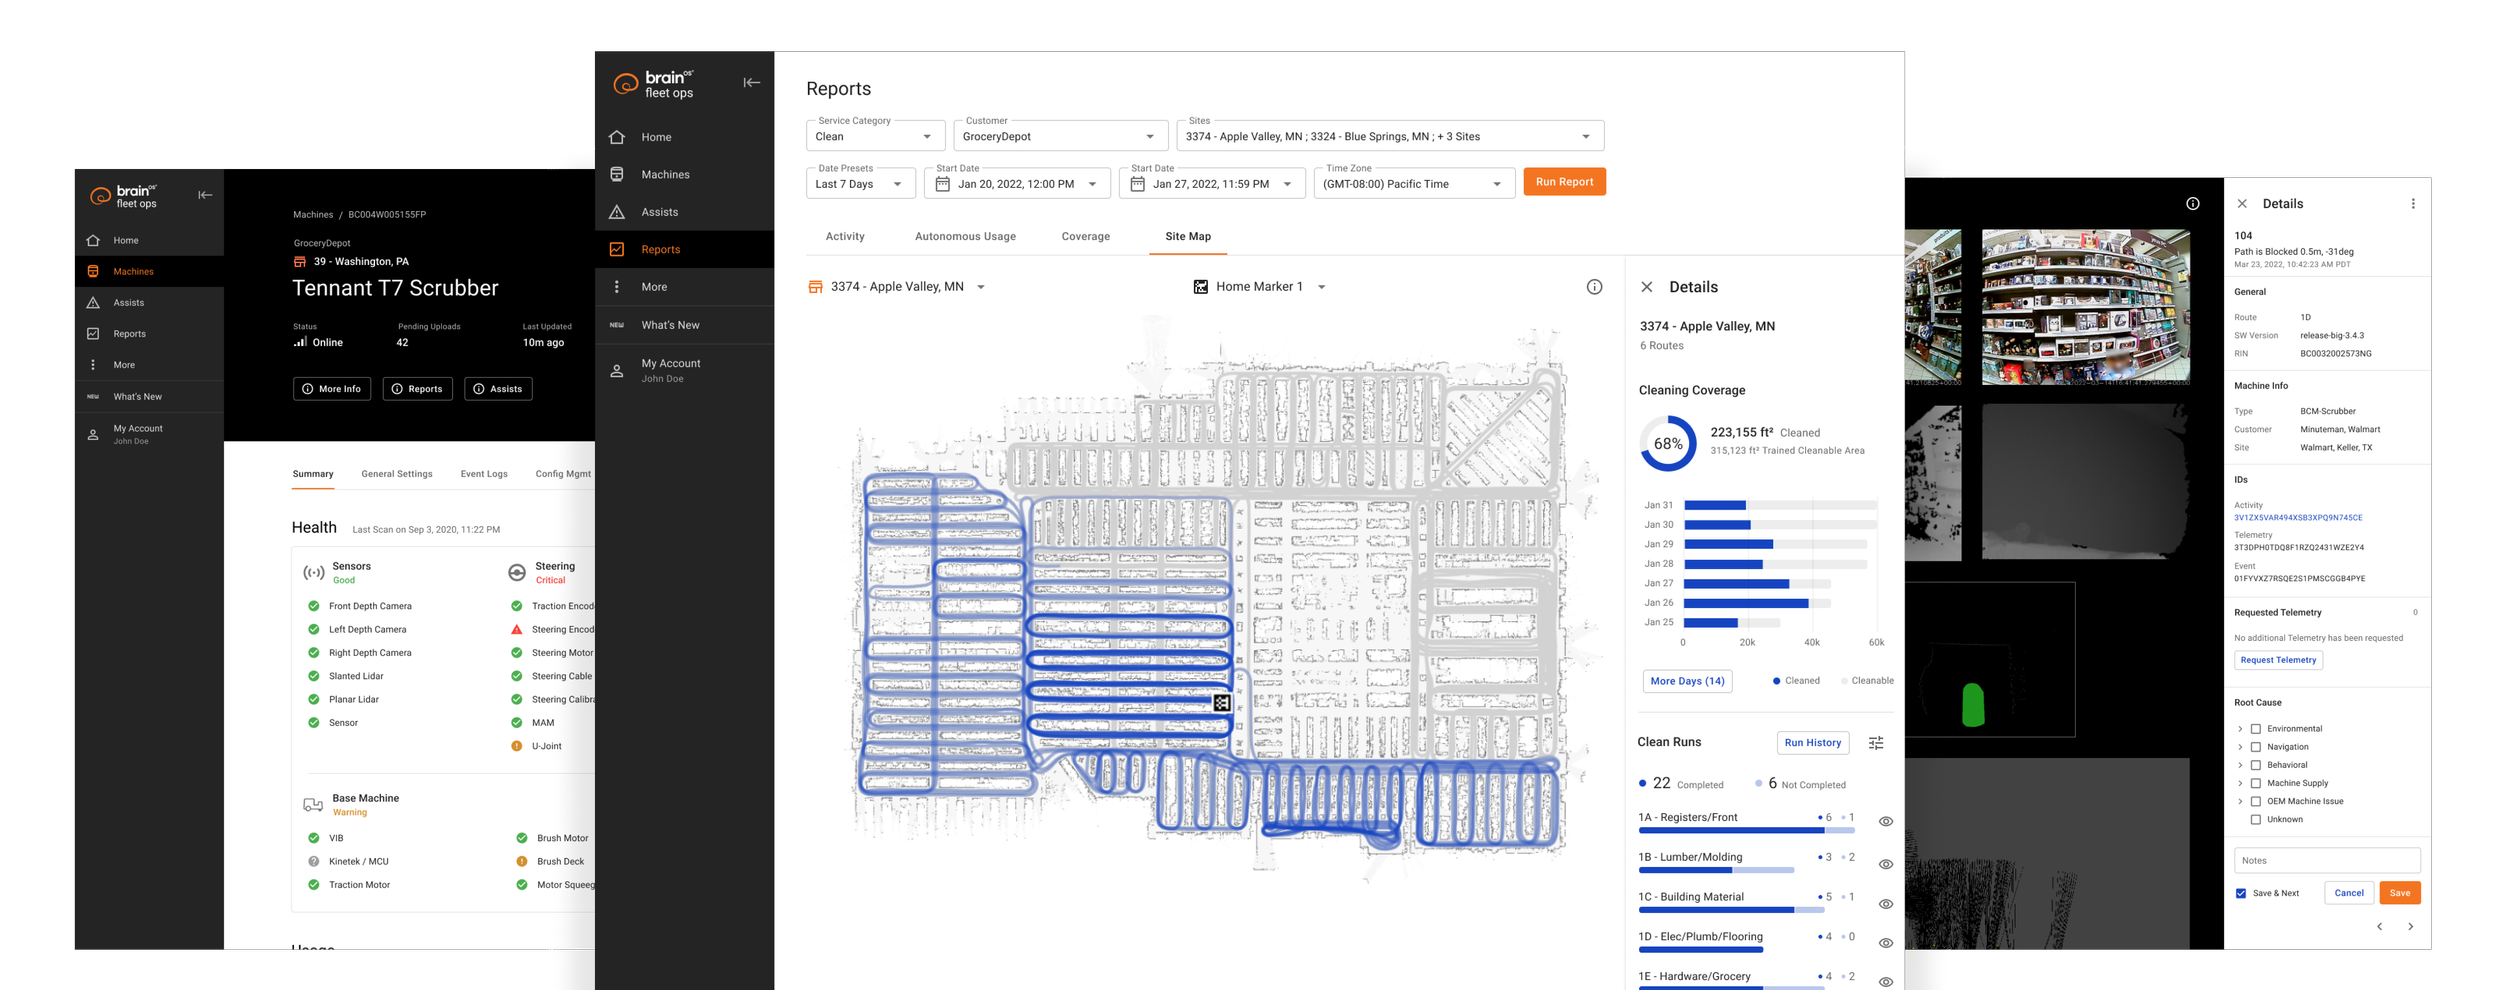The height and width of the screenshot is (990, 2500).
Task: Click info icon in assist viewer window
Action: coord(2193,204)
